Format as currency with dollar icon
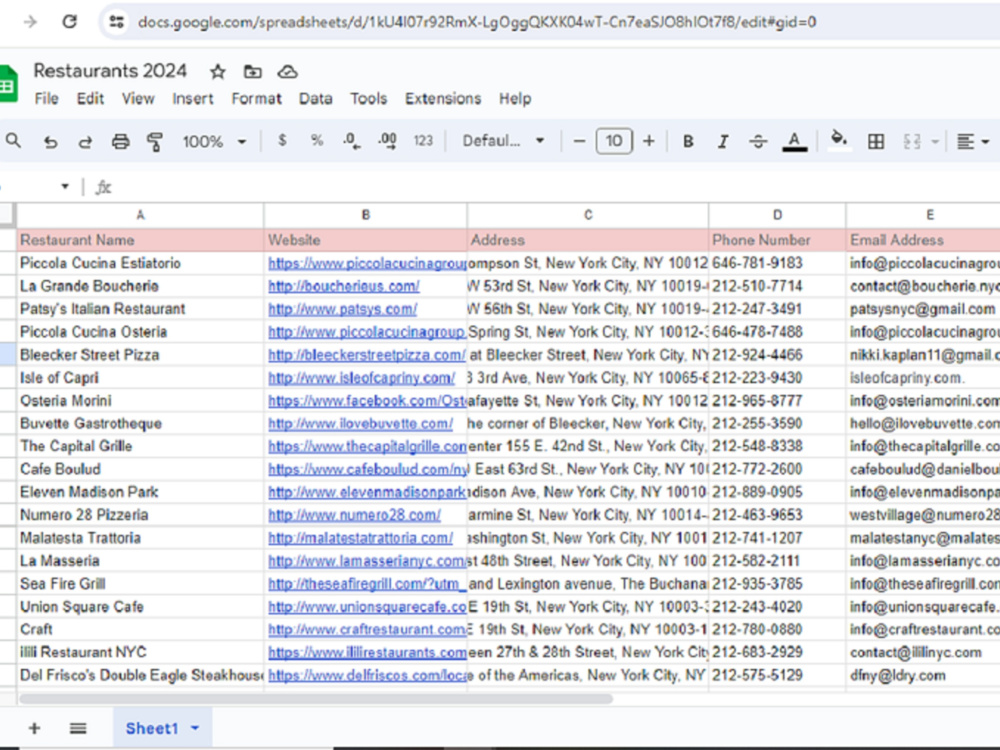1000x750 pixels. point(282,141)
